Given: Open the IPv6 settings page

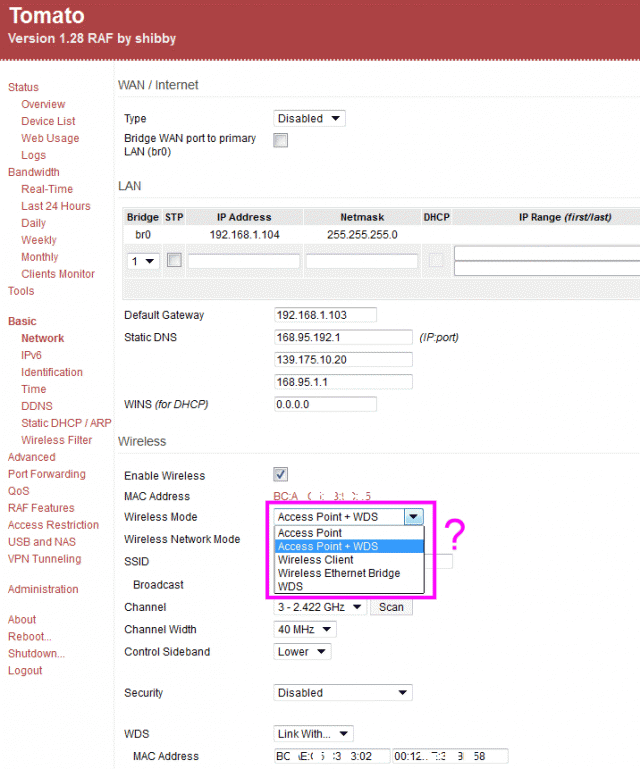Looking at the screenshot, I should [31, 355].
